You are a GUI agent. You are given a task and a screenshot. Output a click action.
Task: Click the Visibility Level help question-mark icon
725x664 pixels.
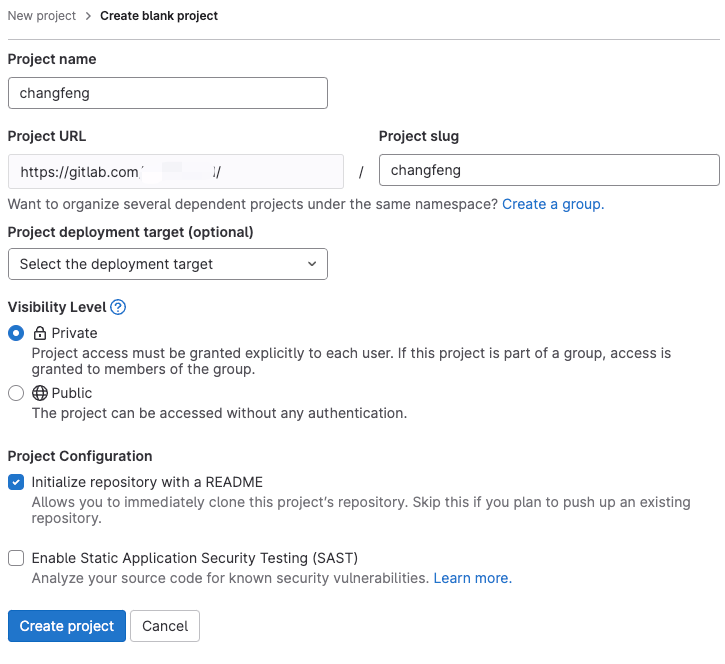118,307
